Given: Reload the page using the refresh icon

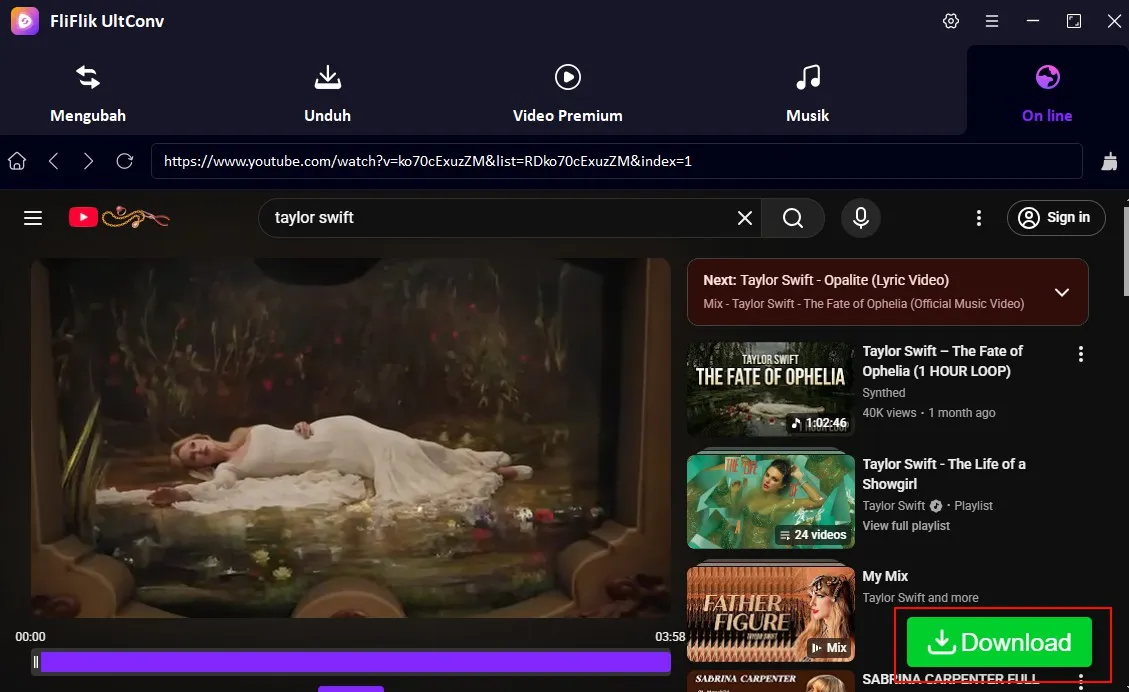Looking at the screenshot, I should click(x=124, y=160).
